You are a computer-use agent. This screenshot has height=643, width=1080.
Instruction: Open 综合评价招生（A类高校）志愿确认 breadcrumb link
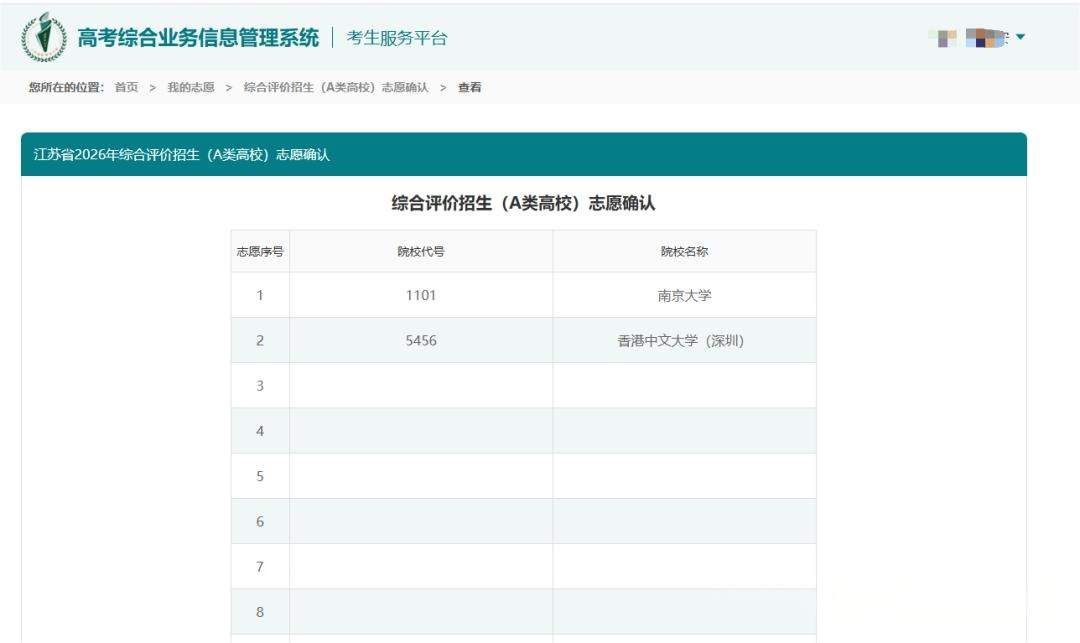336,87
